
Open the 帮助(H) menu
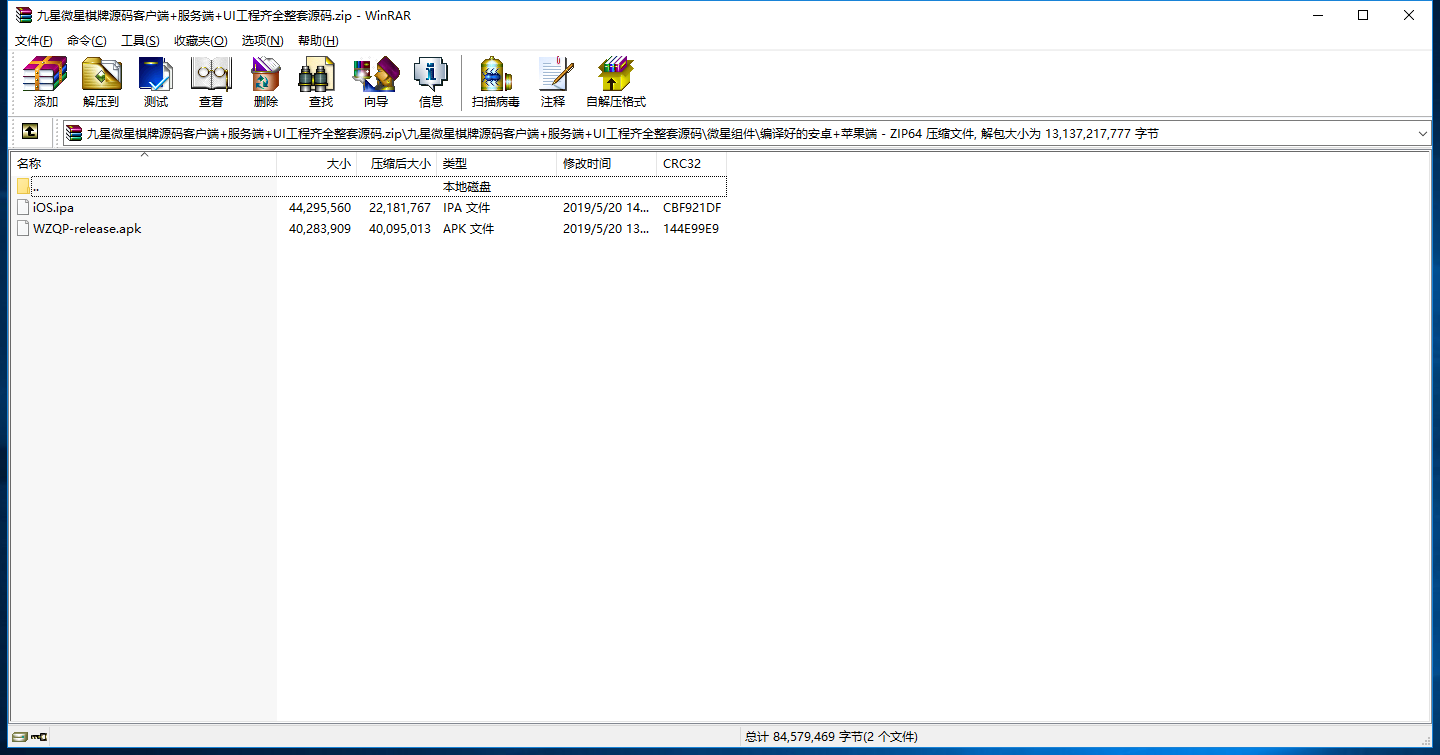click(x=318, y=41)
